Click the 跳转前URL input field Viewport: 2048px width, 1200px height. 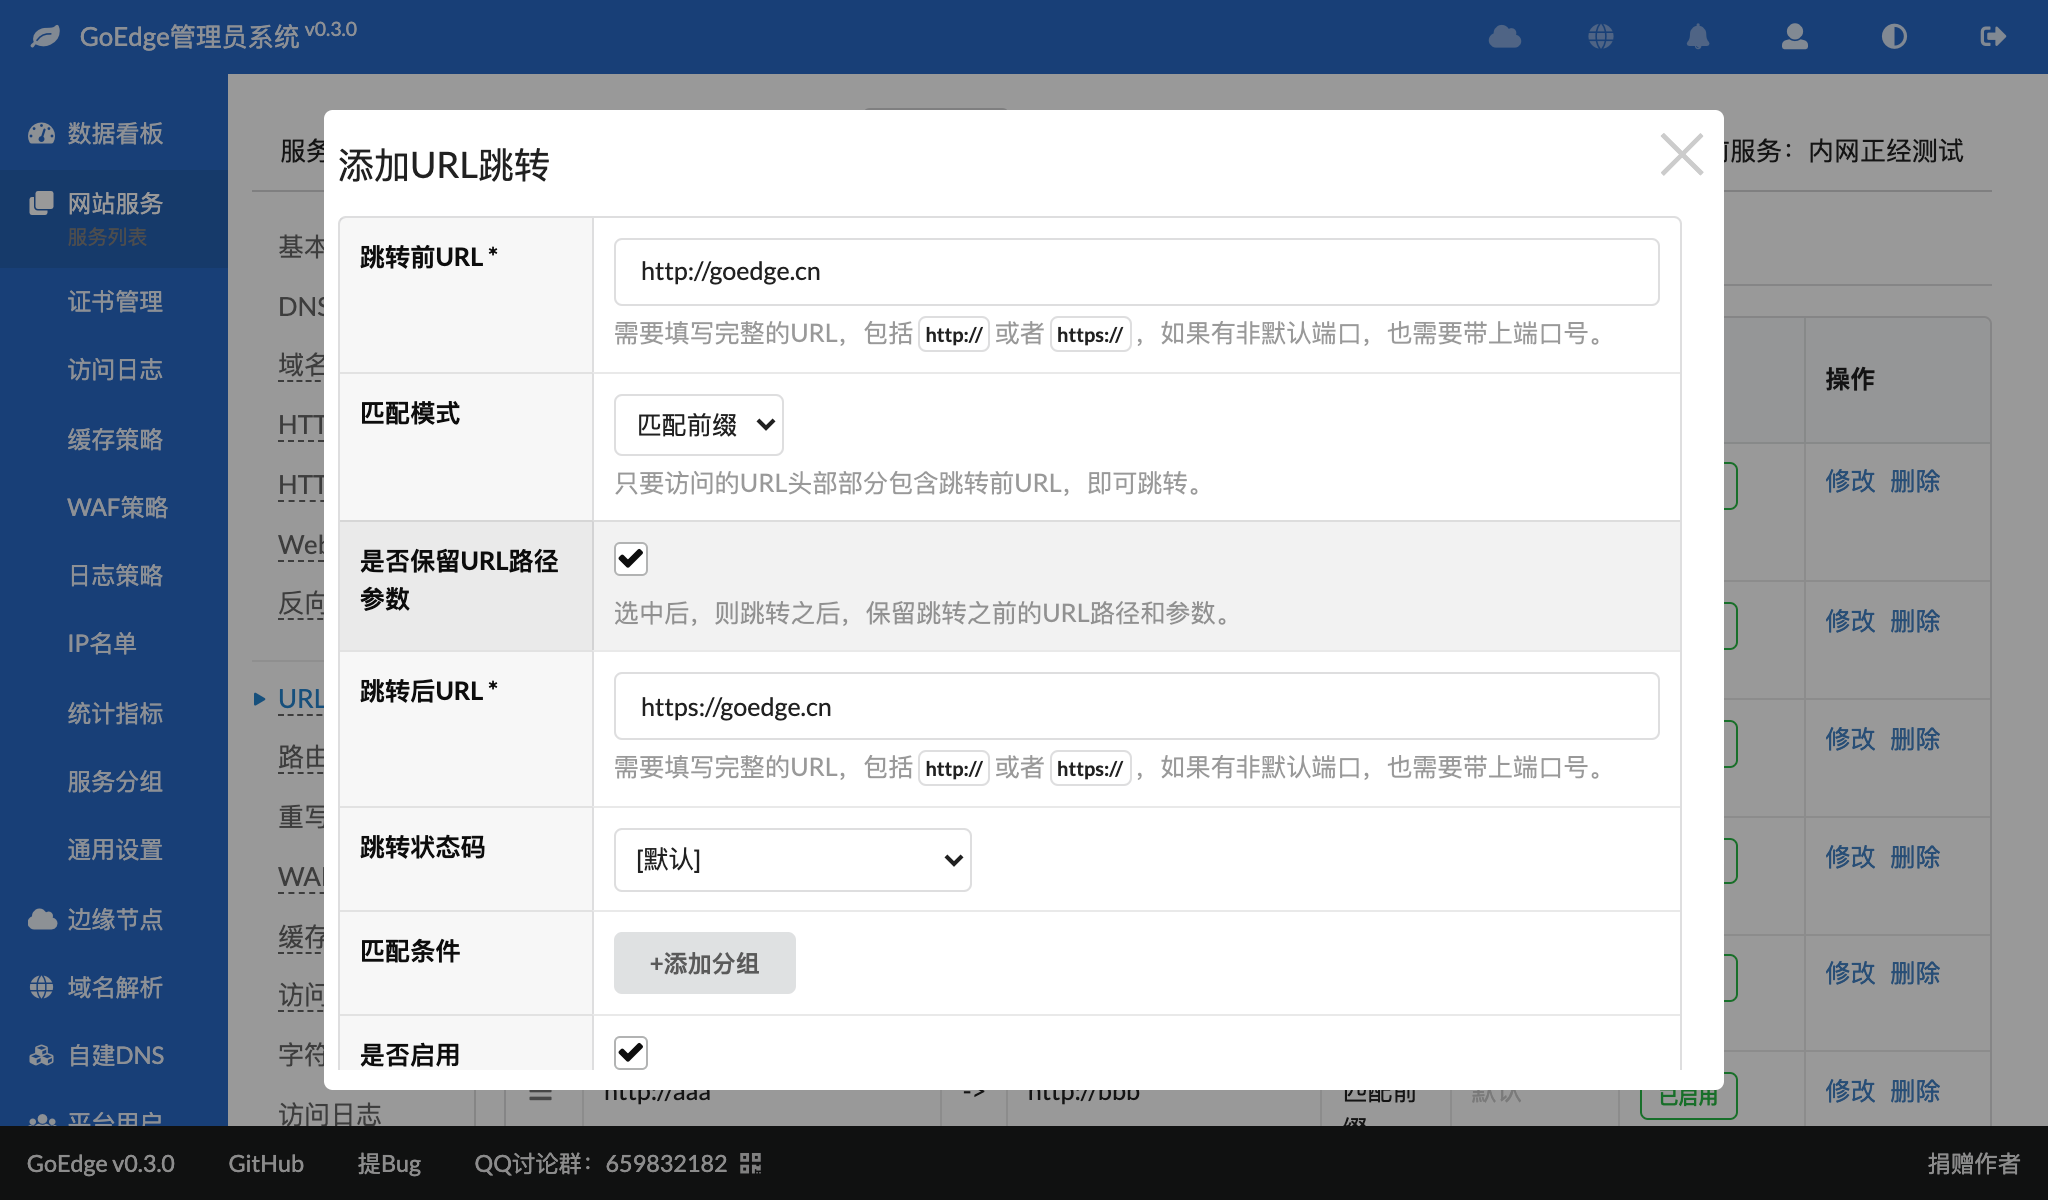point(1136,271)
